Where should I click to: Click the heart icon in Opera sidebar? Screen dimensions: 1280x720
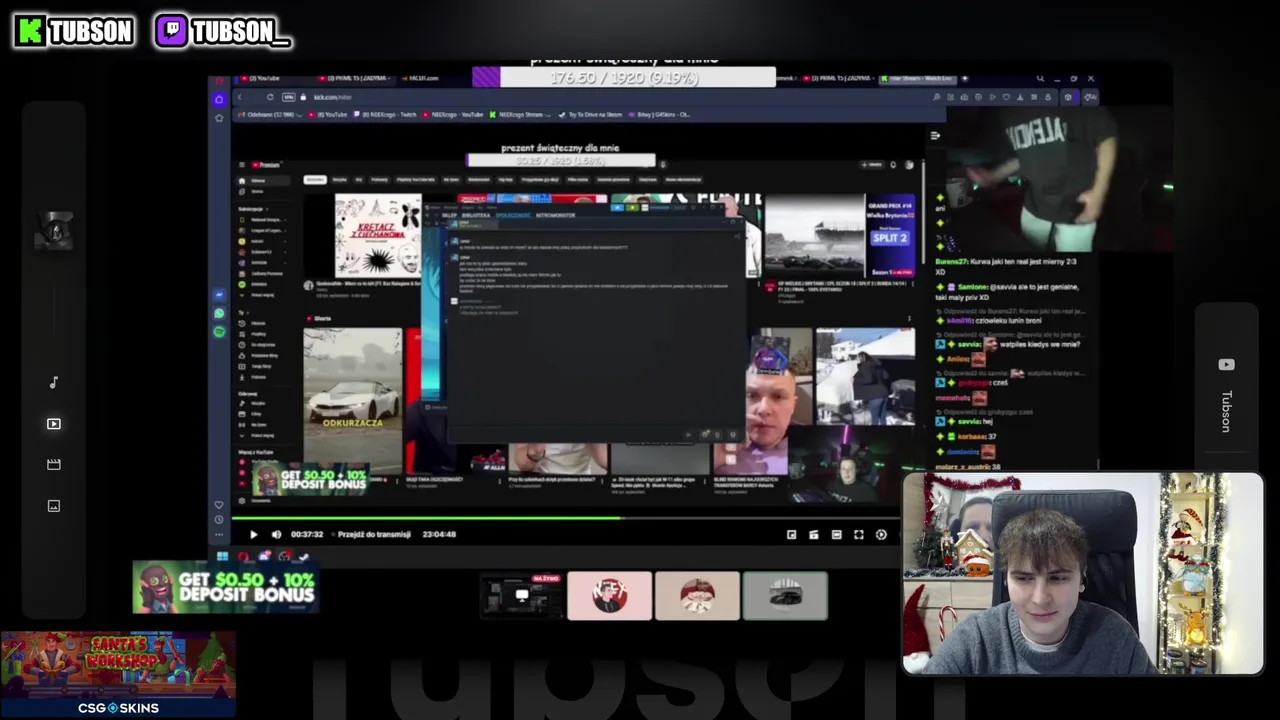219,504
